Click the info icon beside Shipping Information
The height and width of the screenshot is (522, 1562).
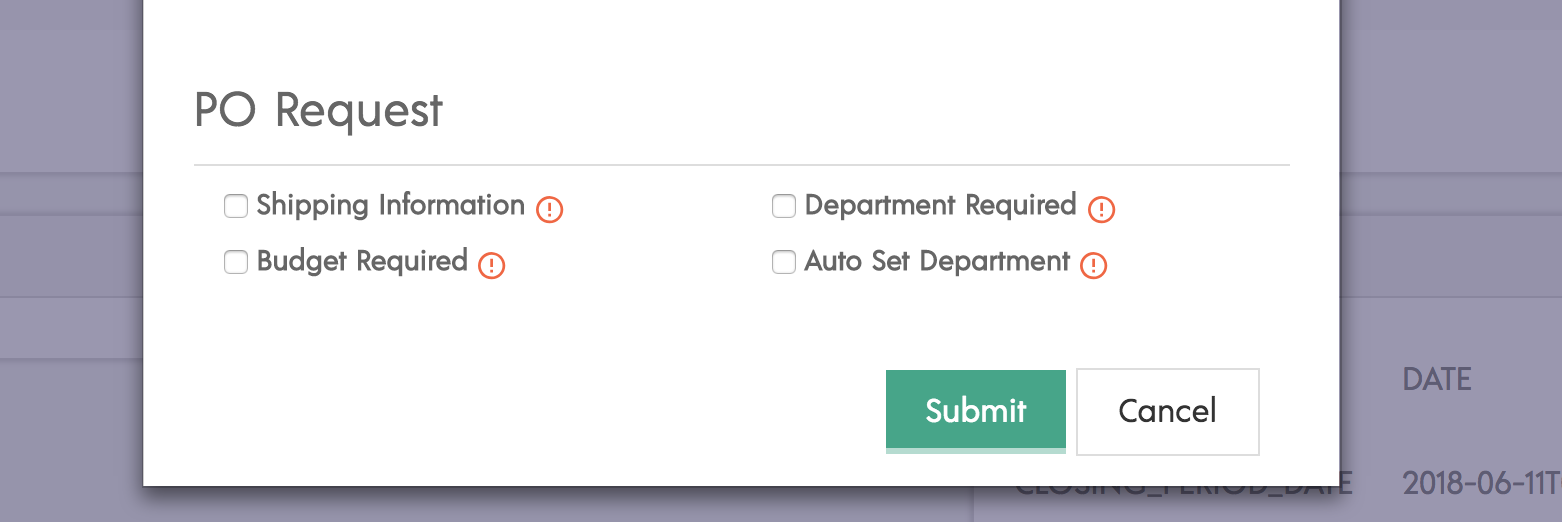[550, 210]
